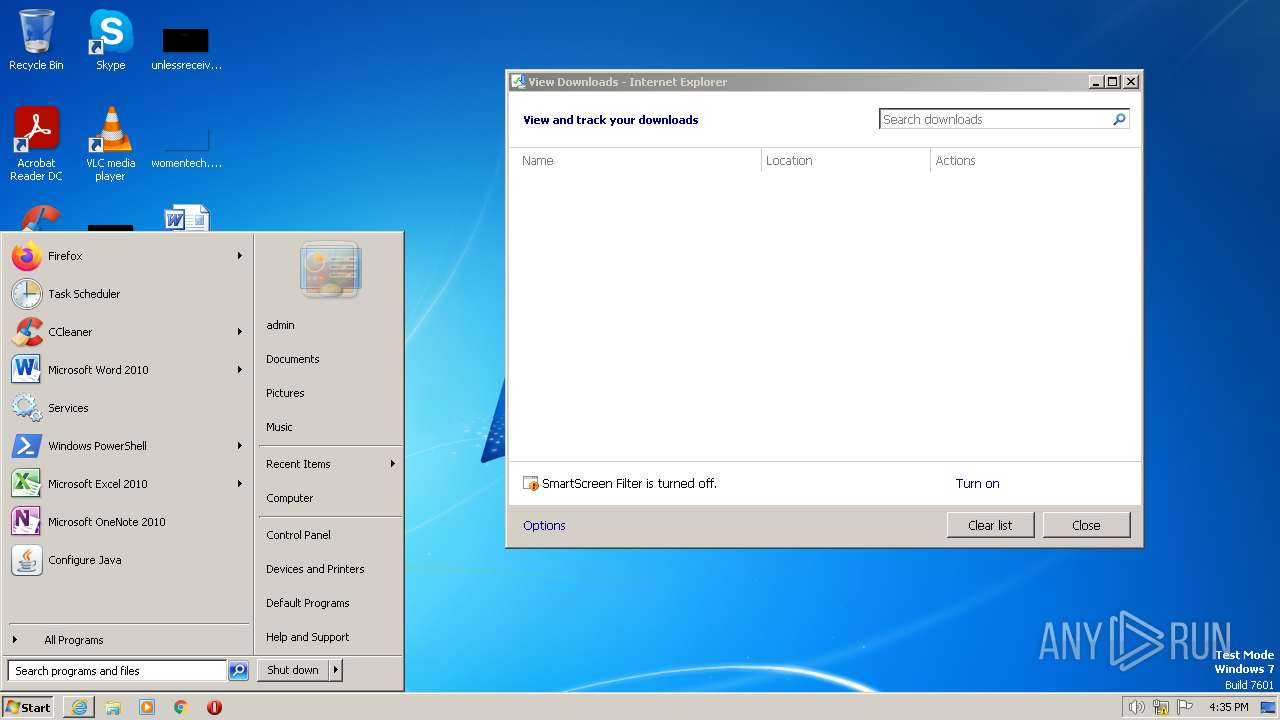Expand the Firefox jump list arrow
The image size is (1280, 720).
pyautogui.click(x=240, y=256)
